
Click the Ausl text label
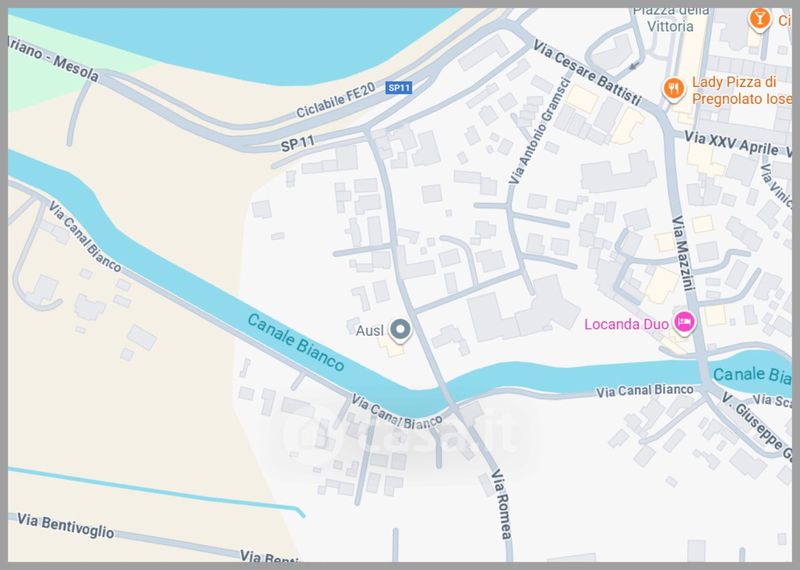point(370,331)
